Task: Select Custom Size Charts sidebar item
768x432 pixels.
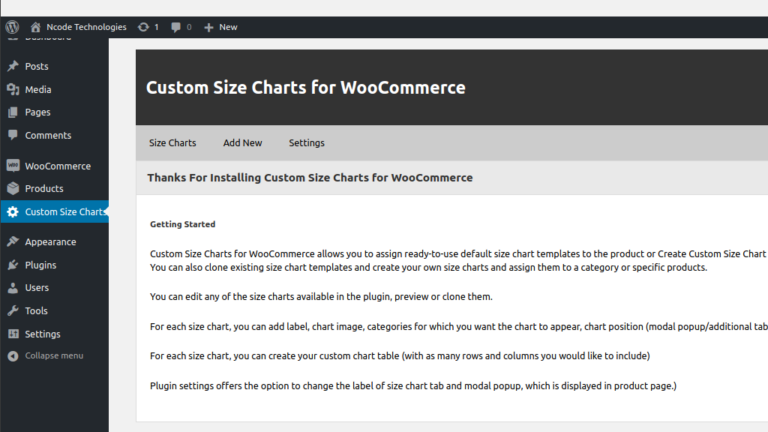Action: tap(64, 212)
